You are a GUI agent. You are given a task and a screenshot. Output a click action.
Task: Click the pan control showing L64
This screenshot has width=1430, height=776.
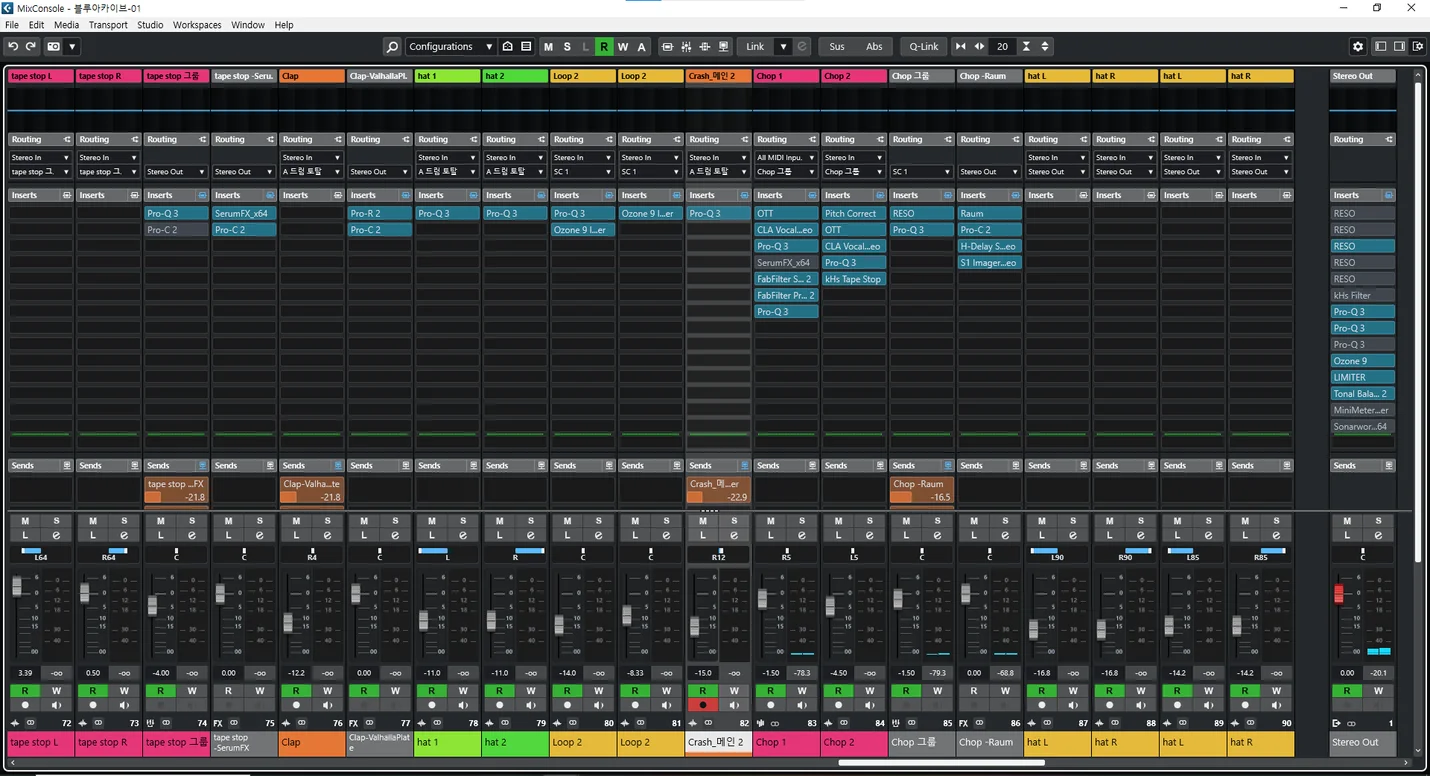40,554
